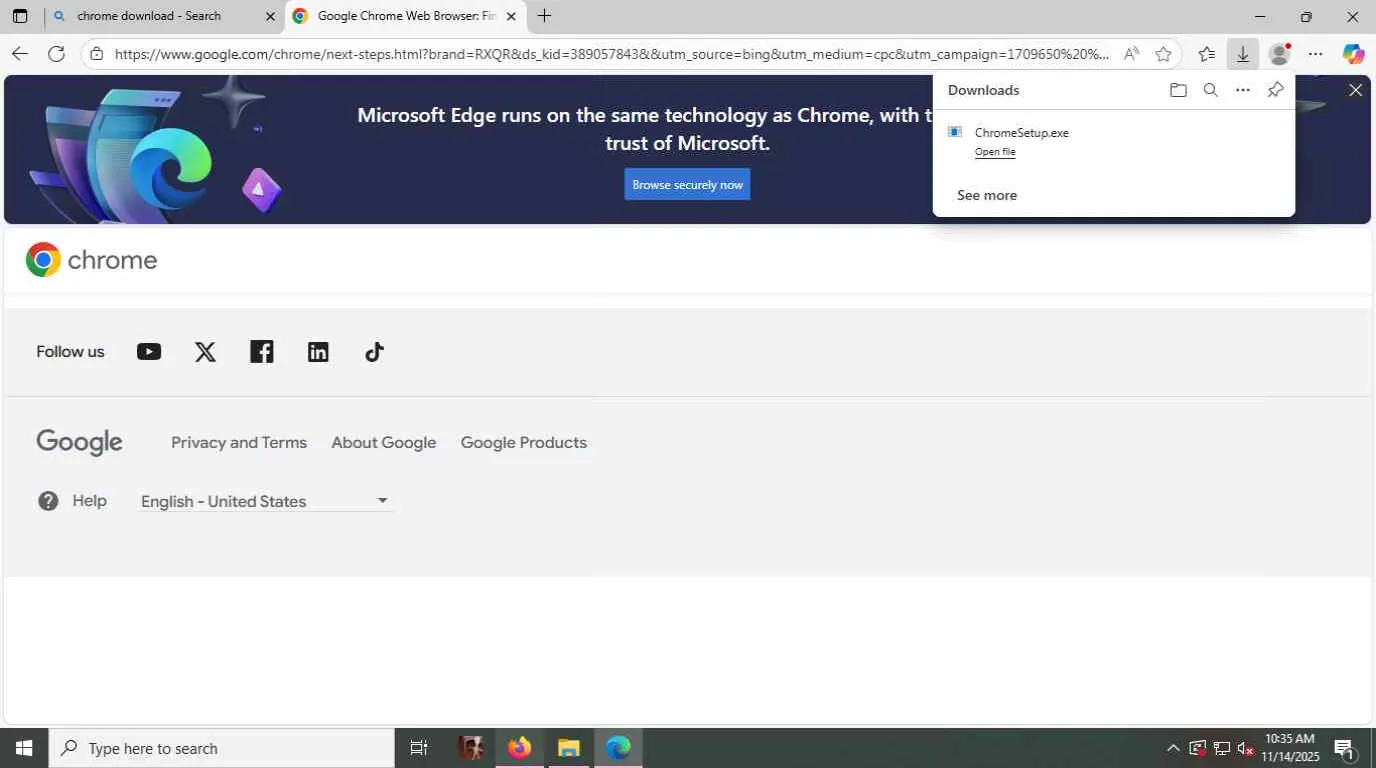This screenshot has width=1376, height=768.
Task: Dismiss the Microsoft Edge banner
Action: point(1355,90)
